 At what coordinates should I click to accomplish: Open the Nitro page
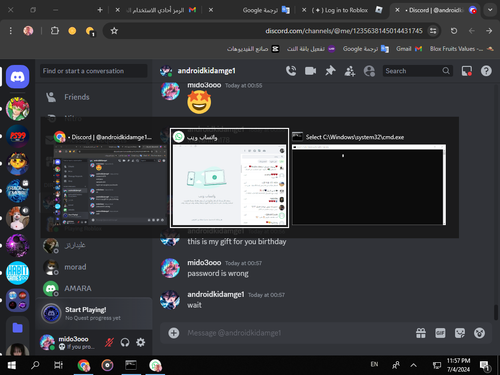click(93, 118)
